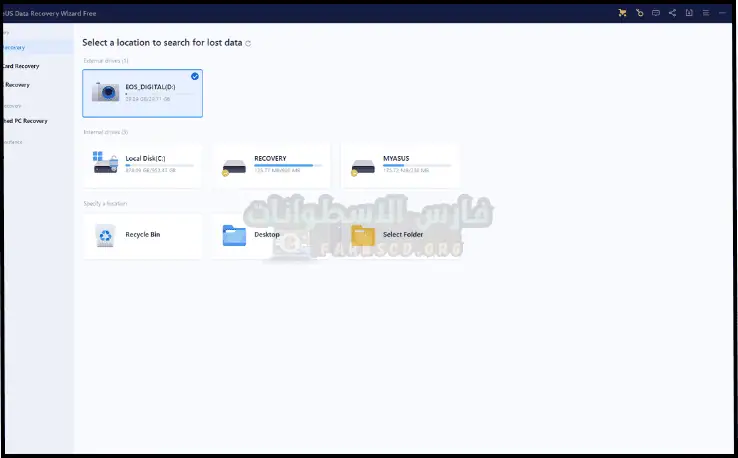Click the shopping cart upgrade icon
Screen dimensions: 738x458
pos(623,13)
